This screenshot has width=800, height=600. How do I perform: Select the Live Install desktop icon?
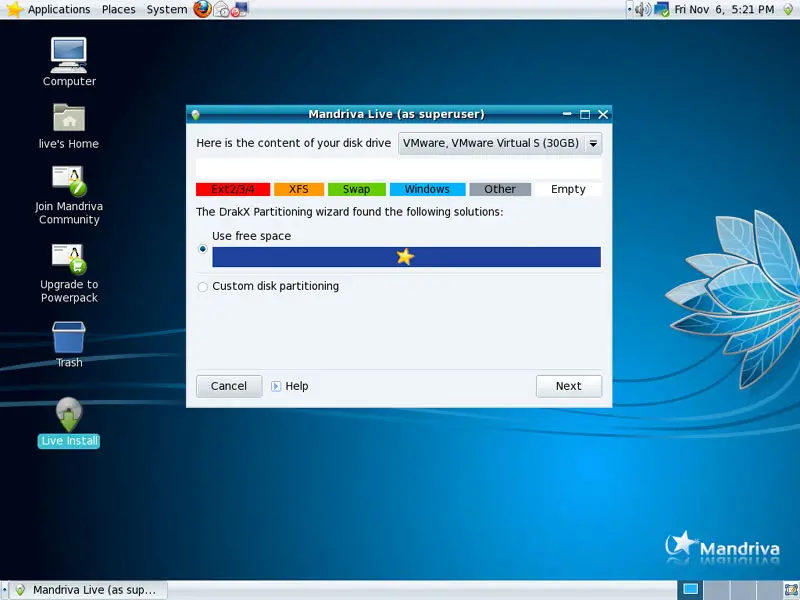[69, 414]
